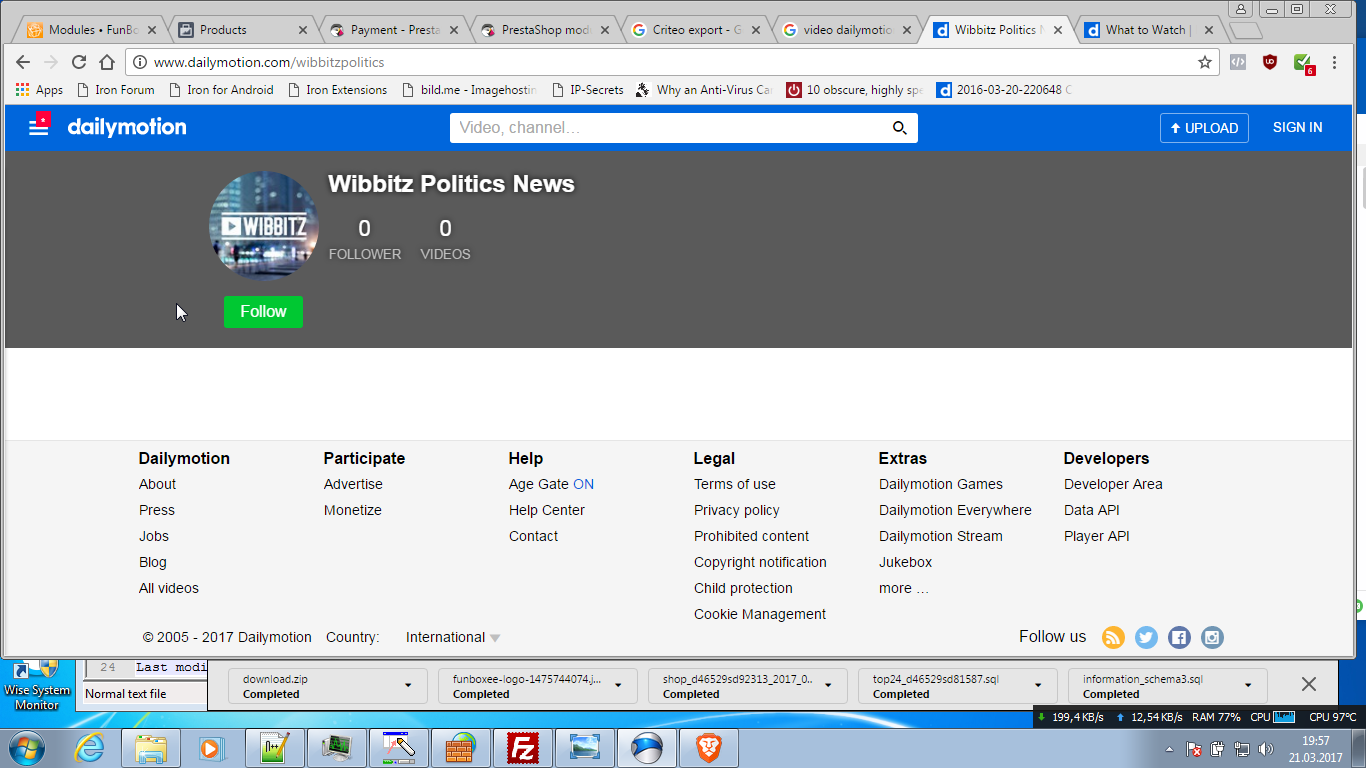Image resolution: width=1366 pixels, height=768 pixels.
Task: Open the Country International dropdown
Action: 453,637
